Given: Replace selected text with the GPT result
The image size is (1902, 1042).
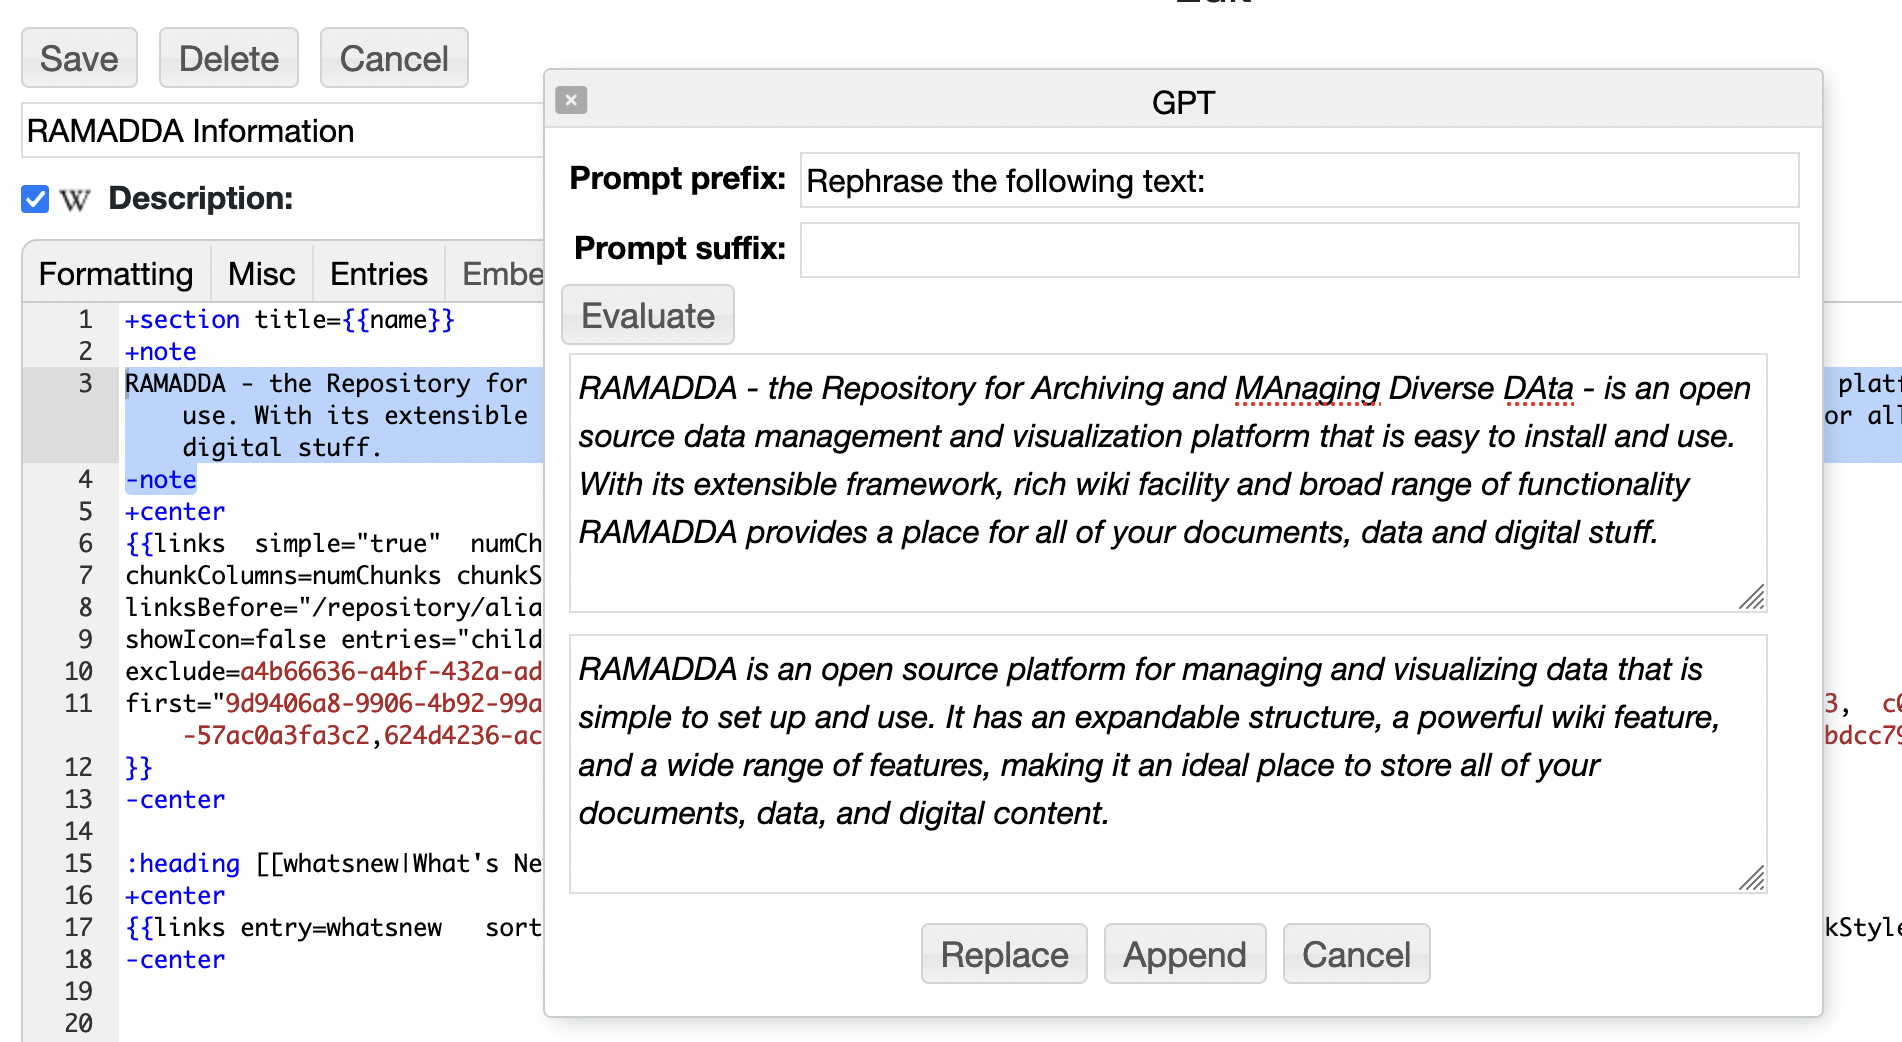Looking at the screenshot, I should point(1004,955).
